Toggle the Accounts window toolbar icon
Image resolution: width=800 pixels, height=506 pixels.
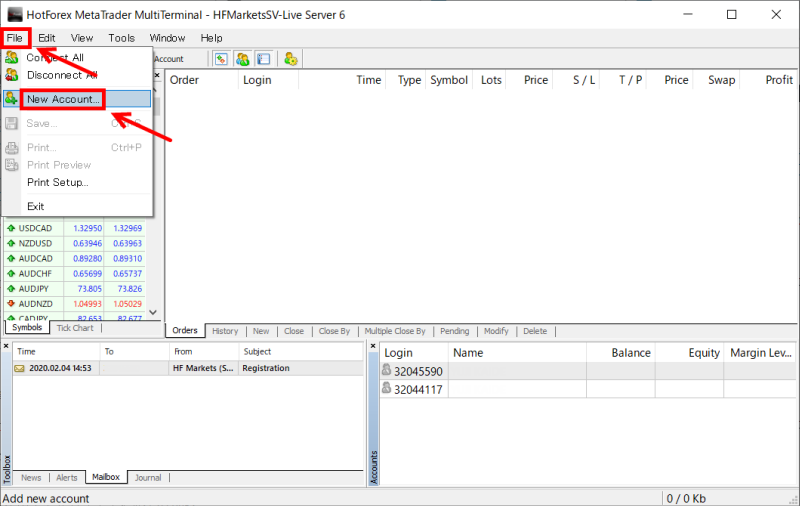click(x=242, y=59)
